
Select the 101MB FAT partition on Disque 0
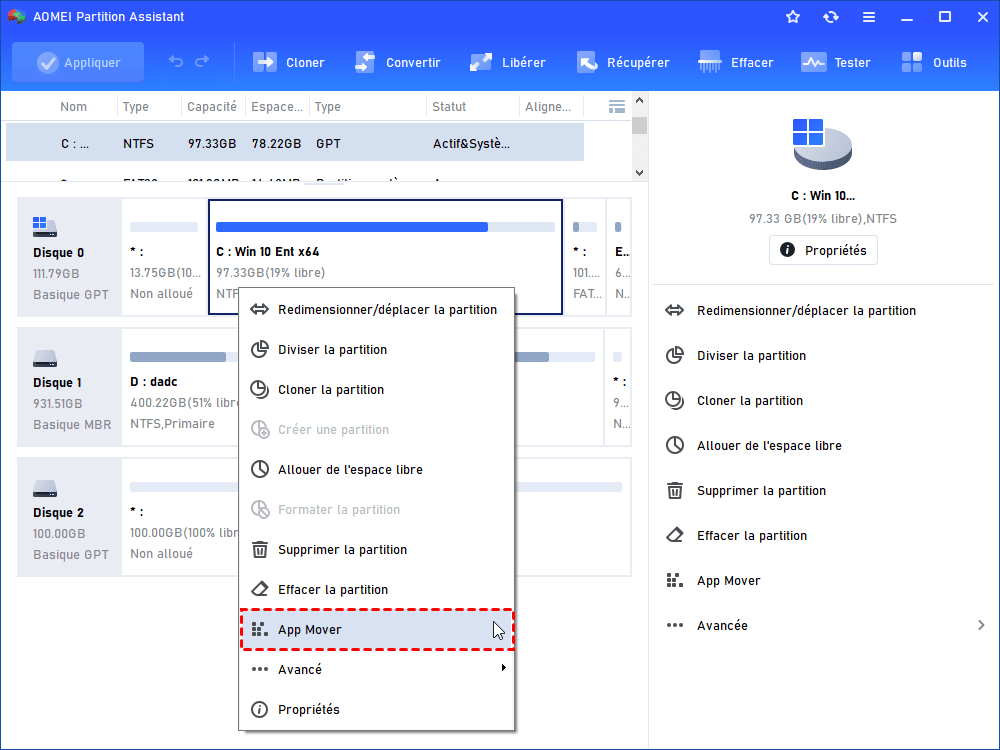click(x=585, y=258)
